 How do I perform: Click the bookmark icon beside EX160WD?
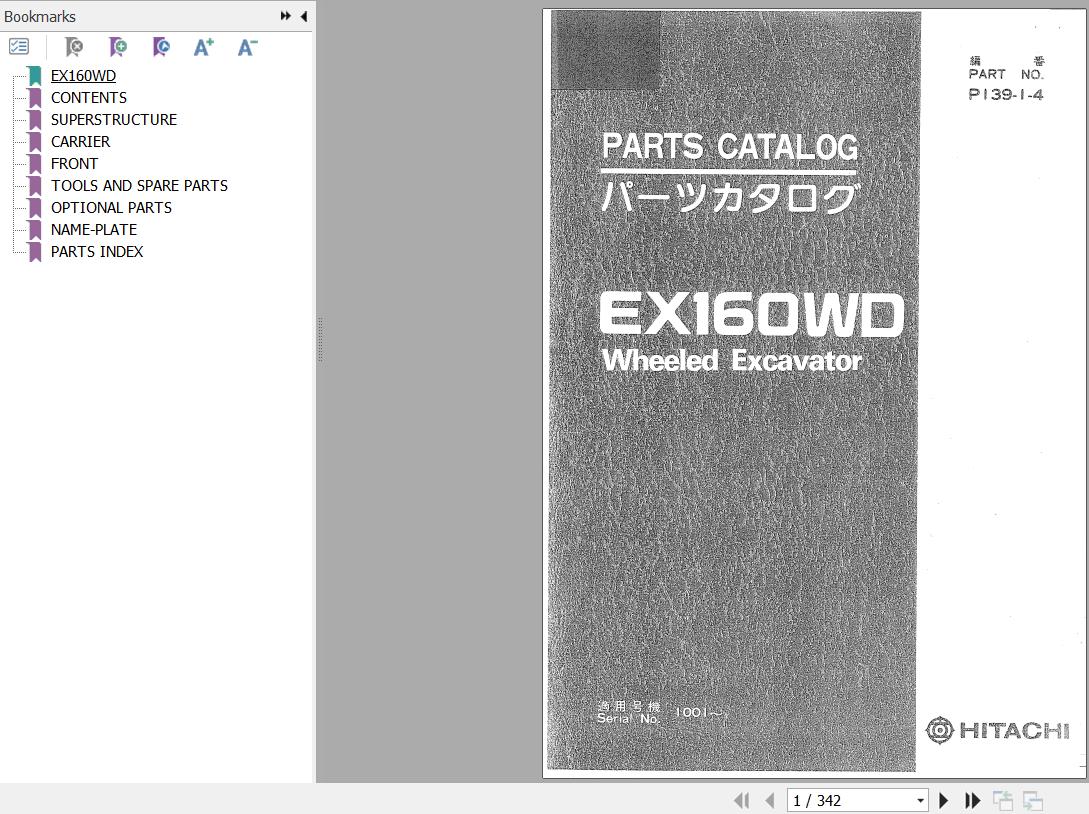coord(35,76)
